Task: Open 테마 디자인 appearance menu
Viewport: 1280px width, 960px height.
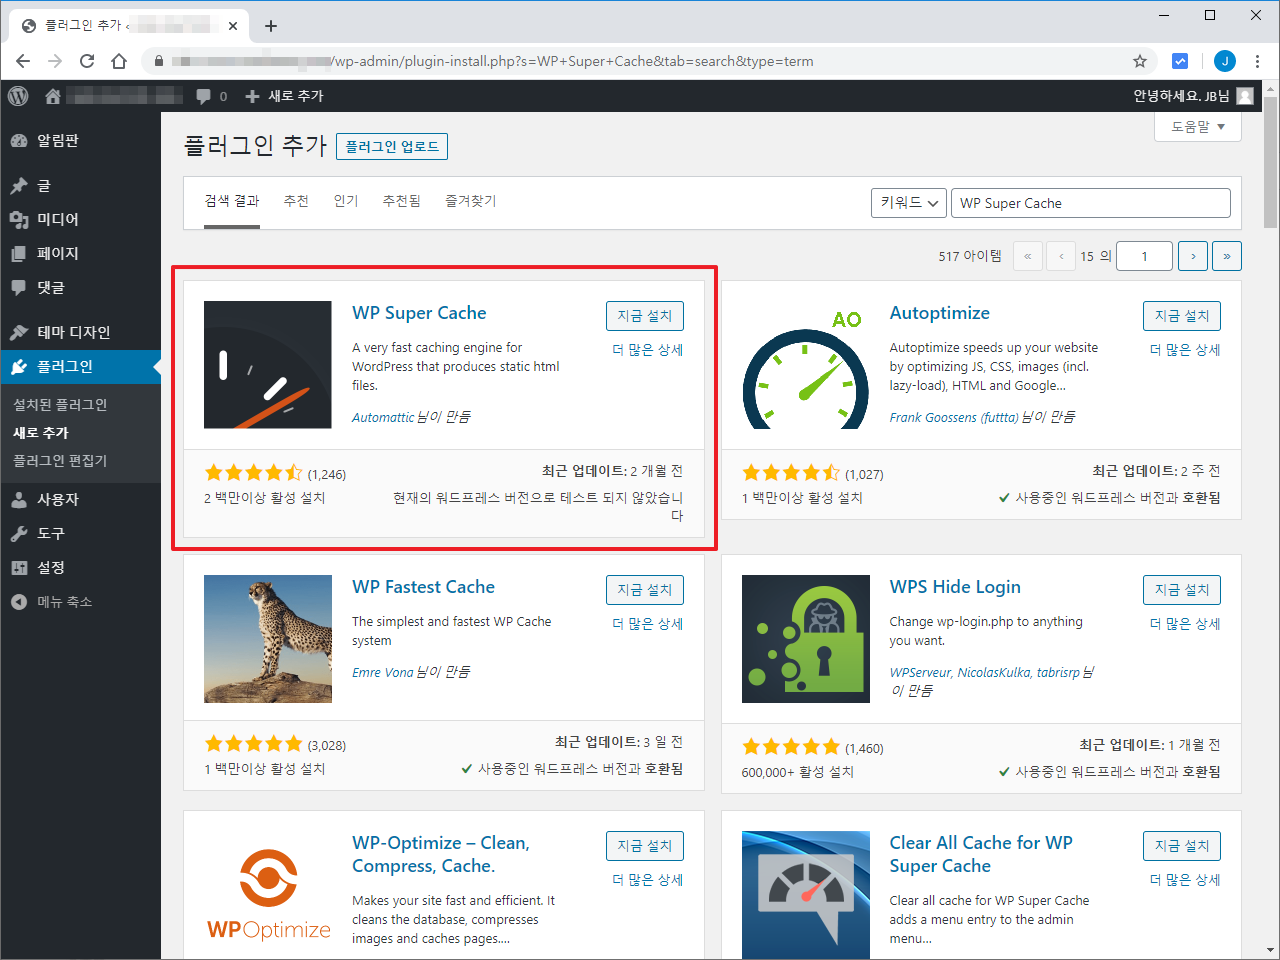Action: [80, 333]
